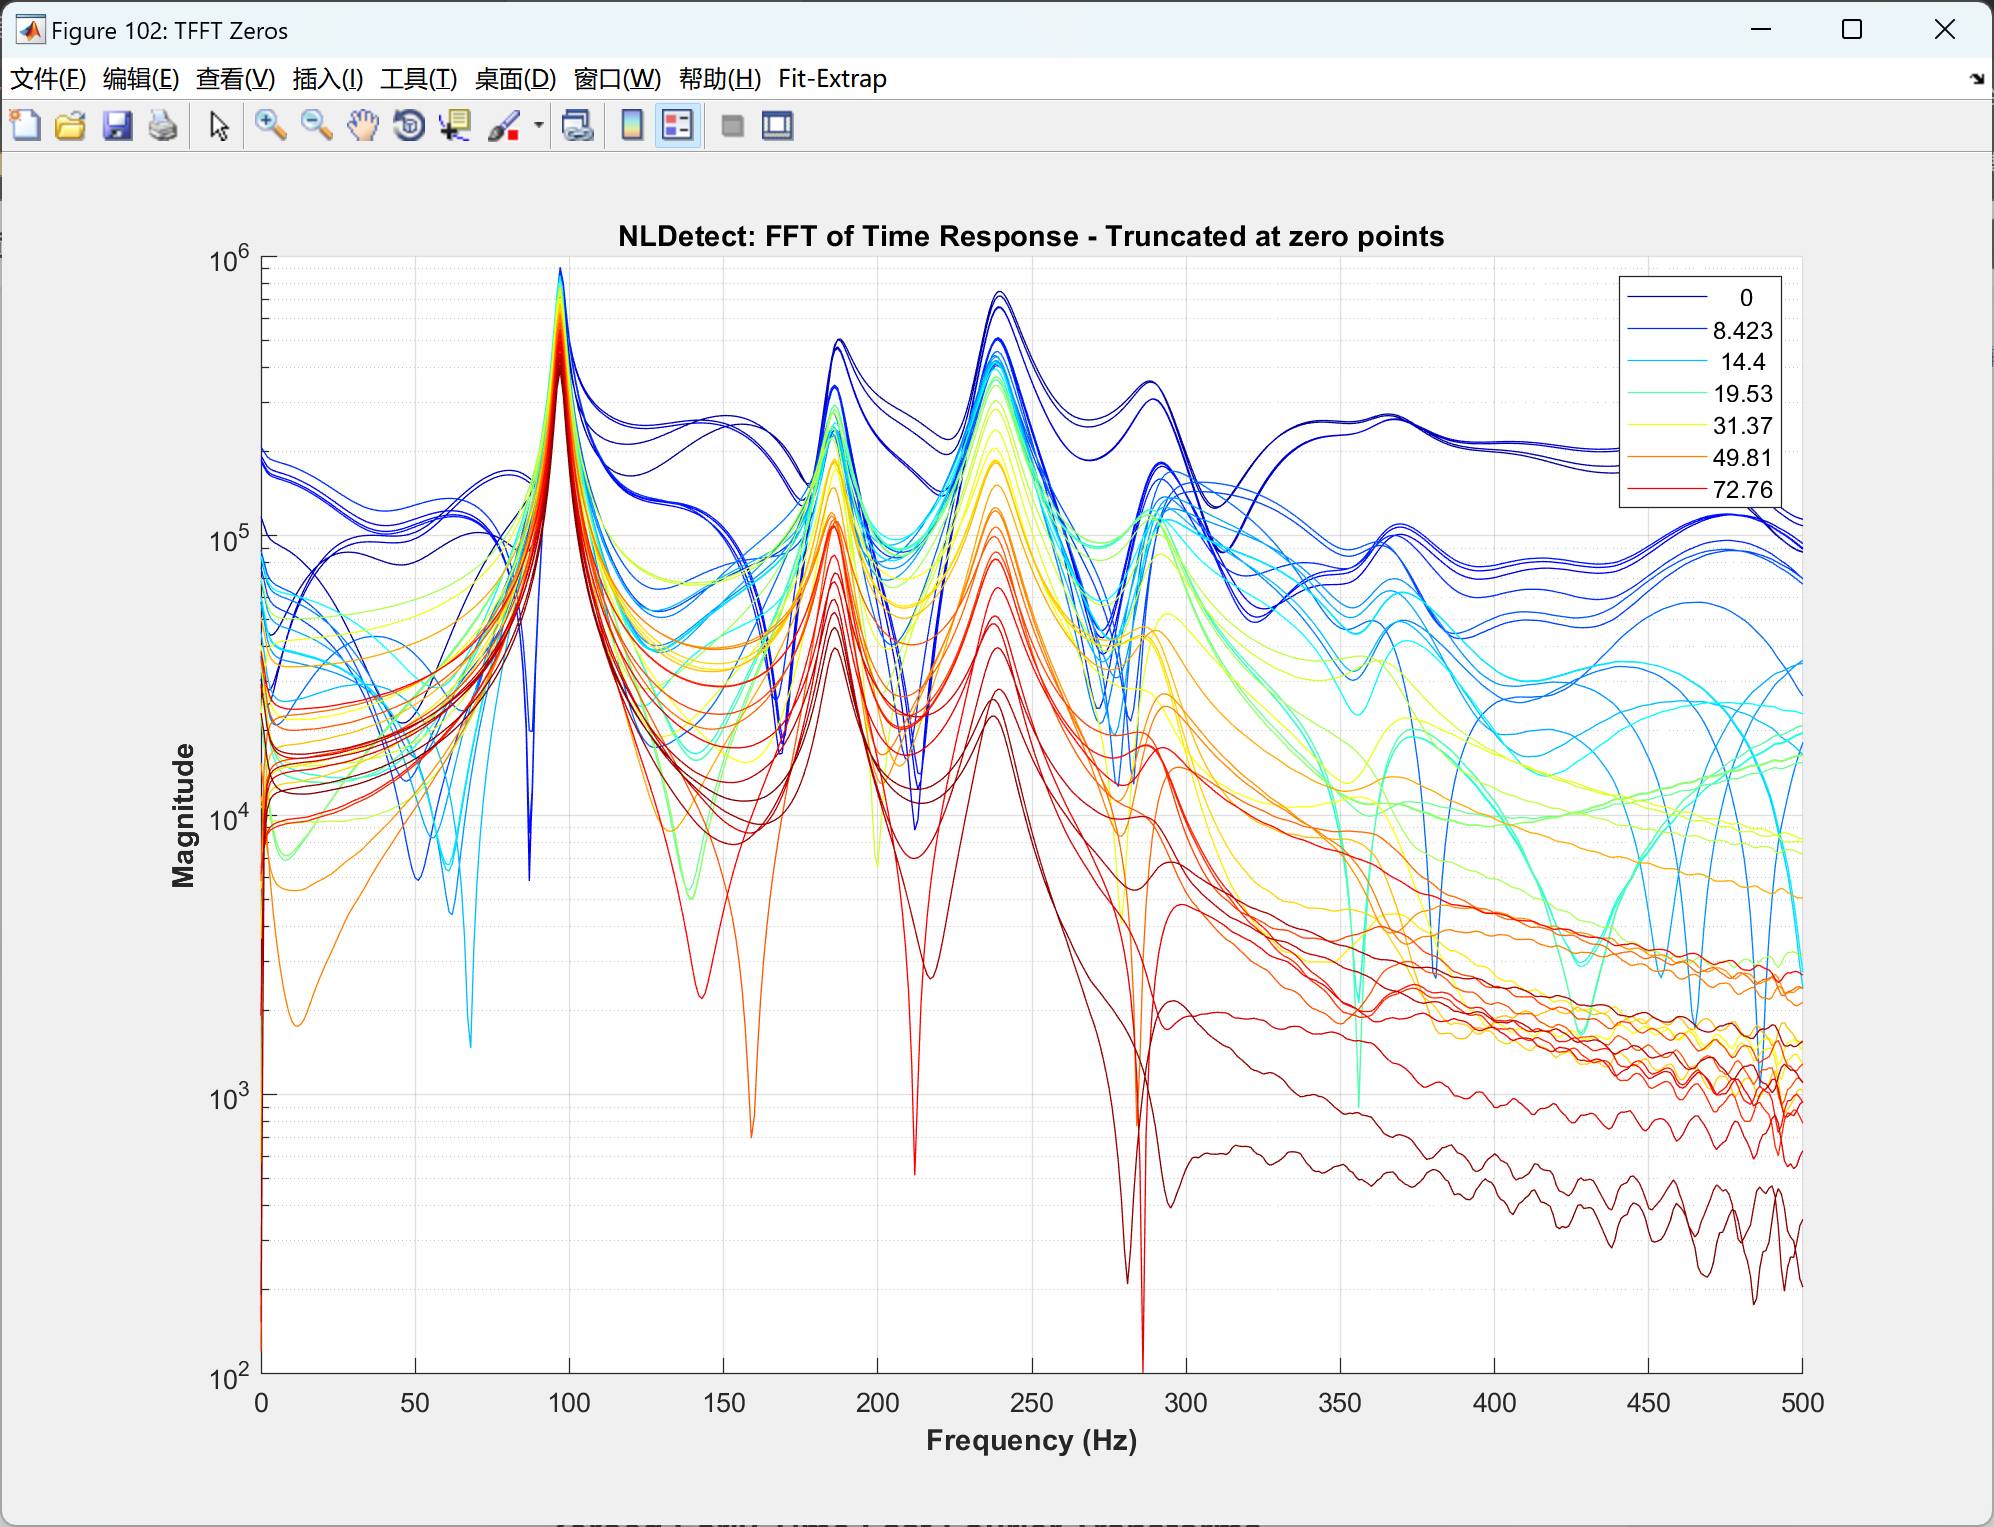Open the 文件(F) menu

pyautogui.click(x=47, y=79)
